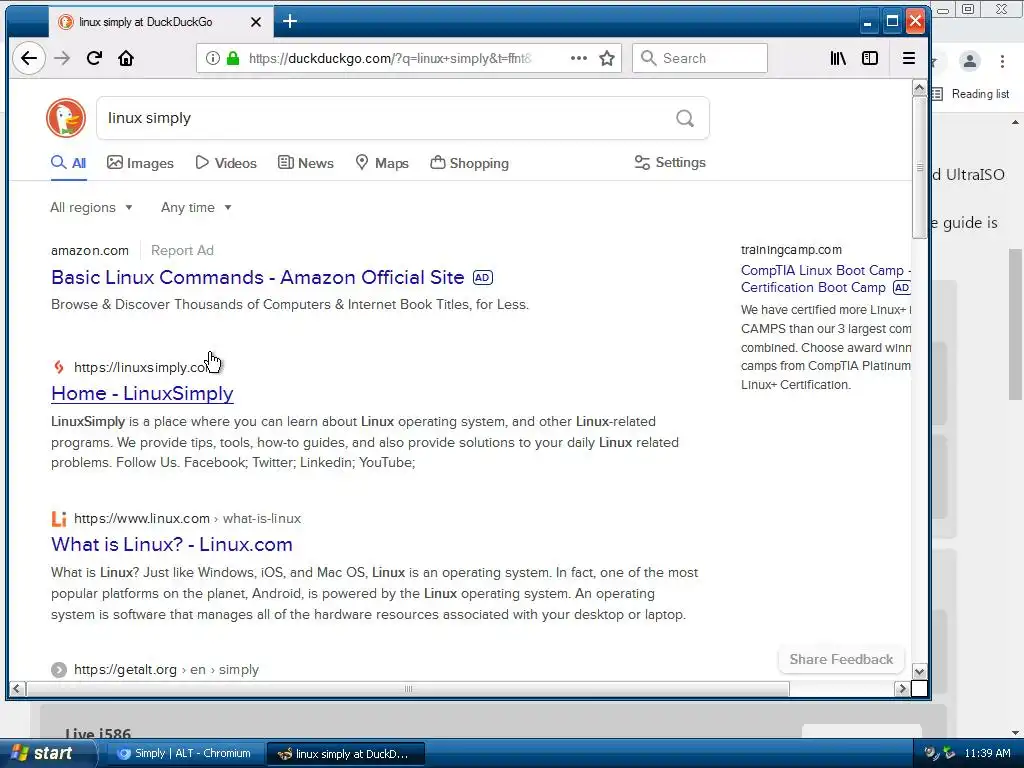
Task: Click the LinuxSimply result favicon
Action: (59, 367)
